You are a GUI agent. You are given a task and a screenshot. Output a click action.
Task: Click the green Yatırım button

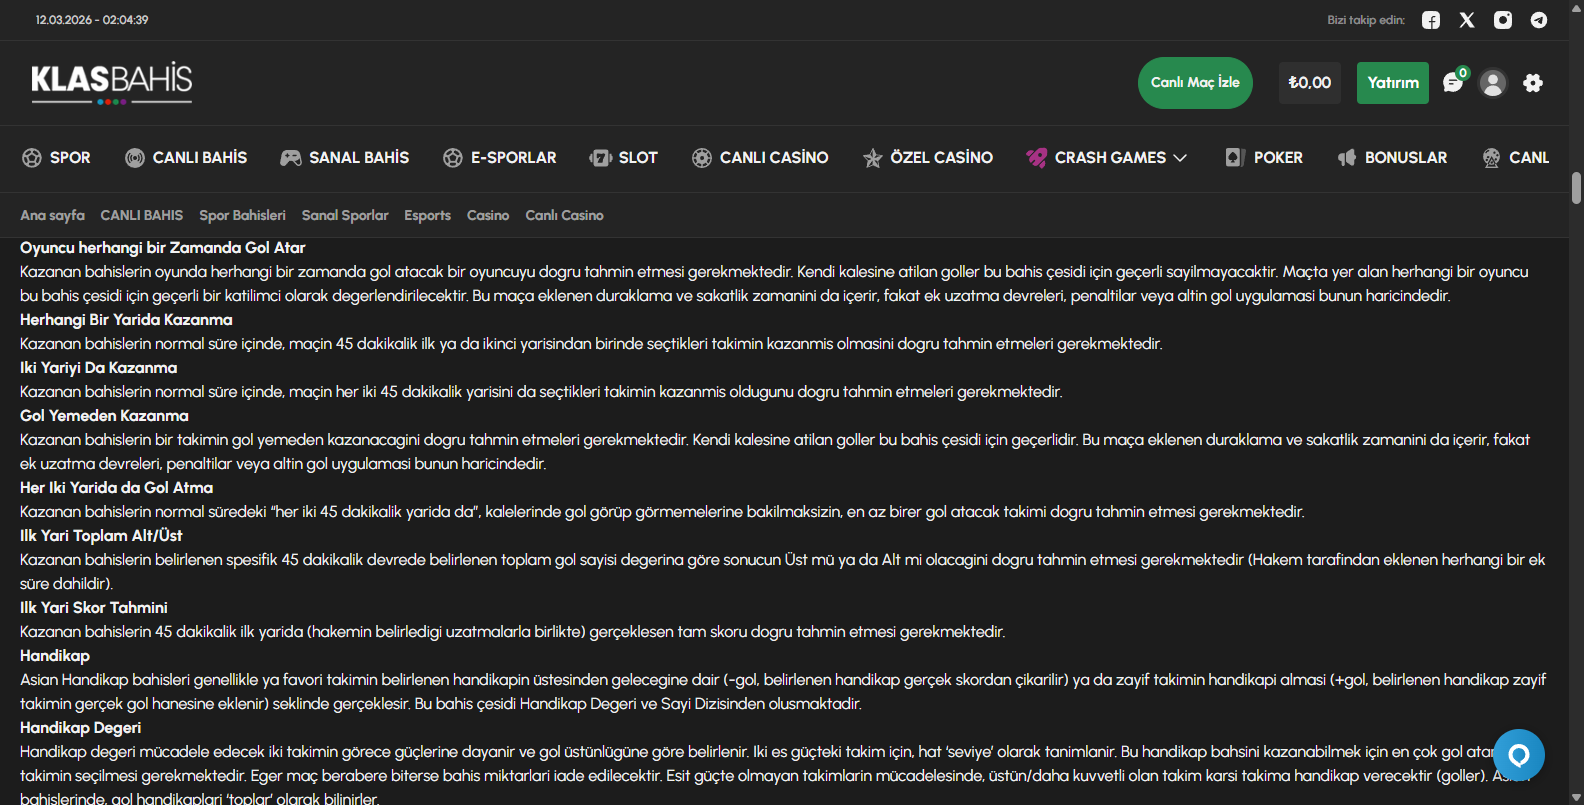point(1393,83)
